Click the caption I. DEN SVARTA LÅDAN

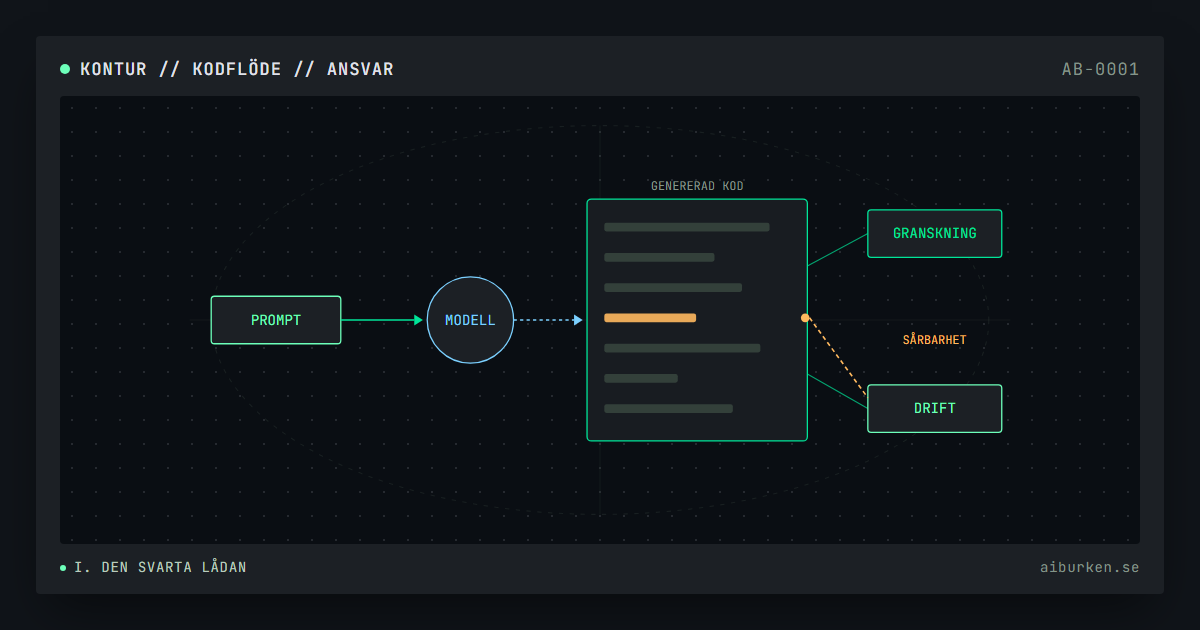(160, 568)
